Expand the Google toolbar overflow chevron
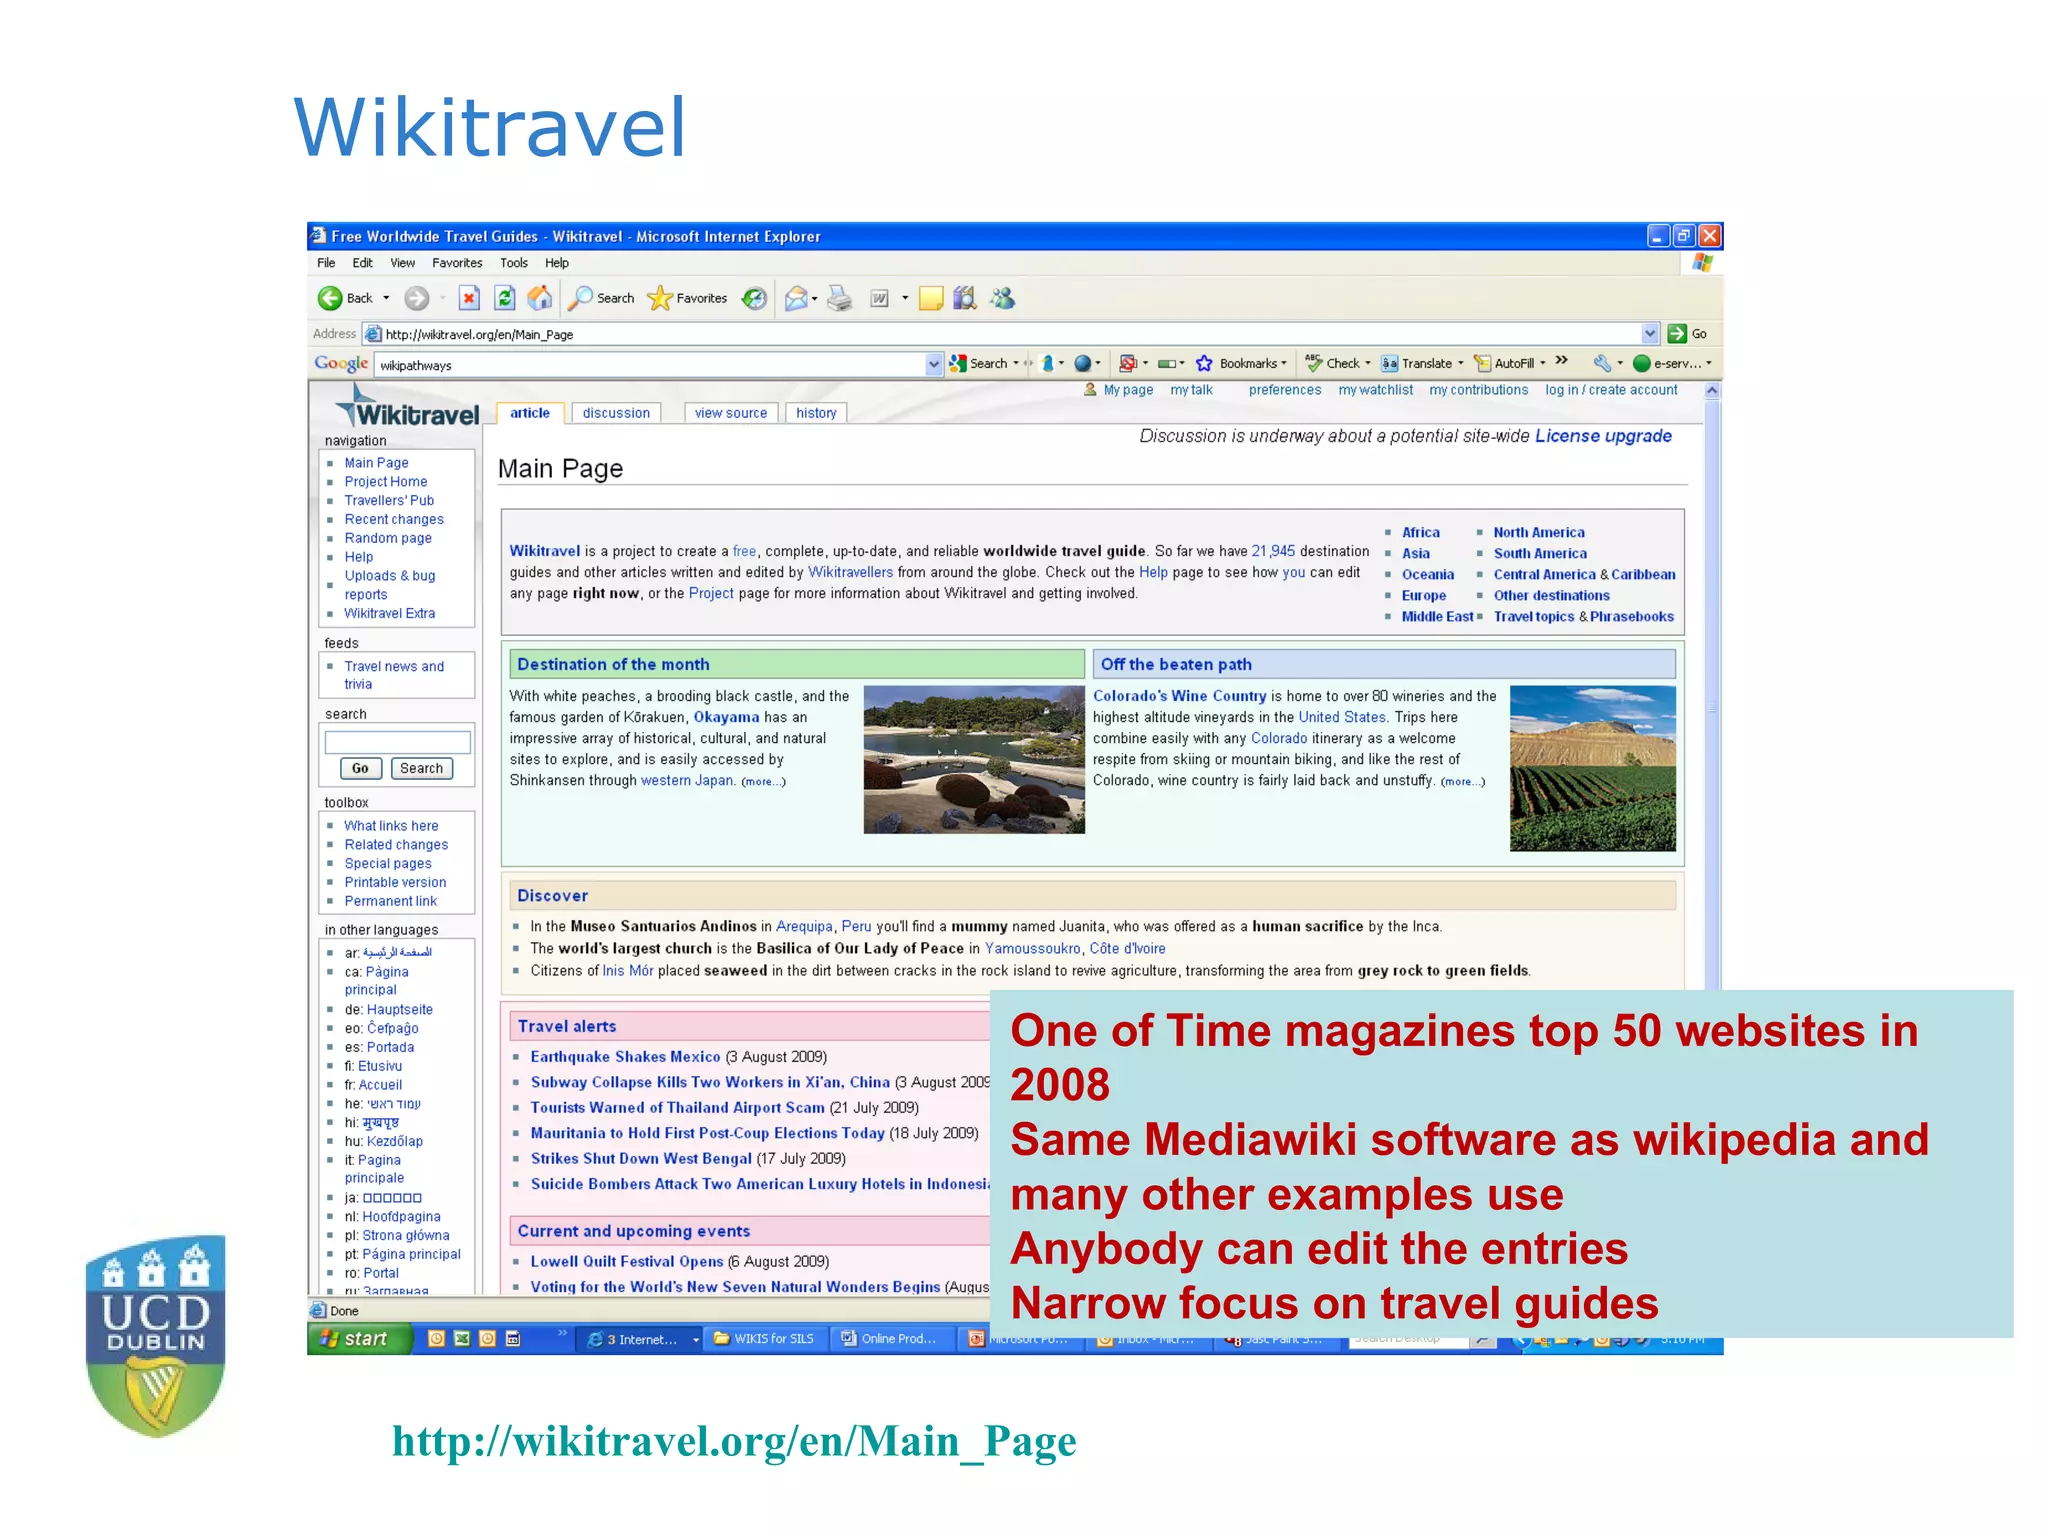This screenshot has height=1536, width=2048. pyautogui.click(x=1562, y=361)
